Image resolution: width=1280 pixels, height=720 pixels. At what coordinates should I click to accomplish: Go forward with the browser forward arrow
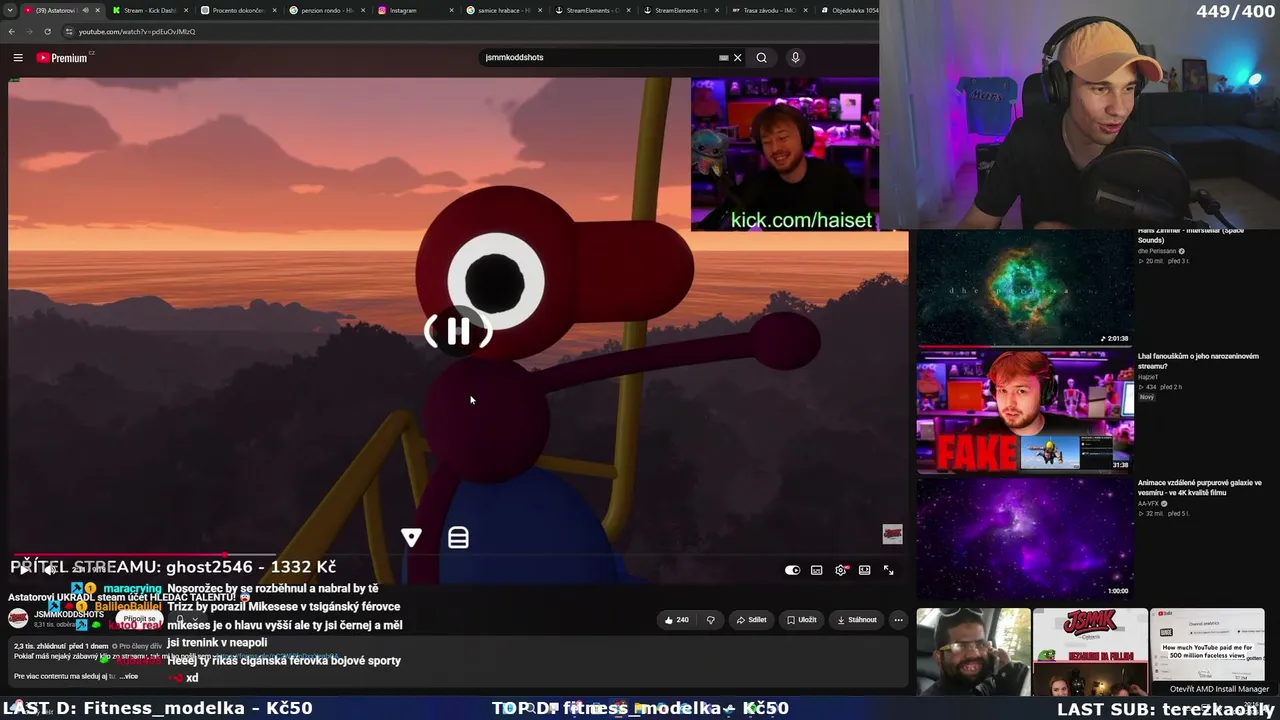click(29, 32)
